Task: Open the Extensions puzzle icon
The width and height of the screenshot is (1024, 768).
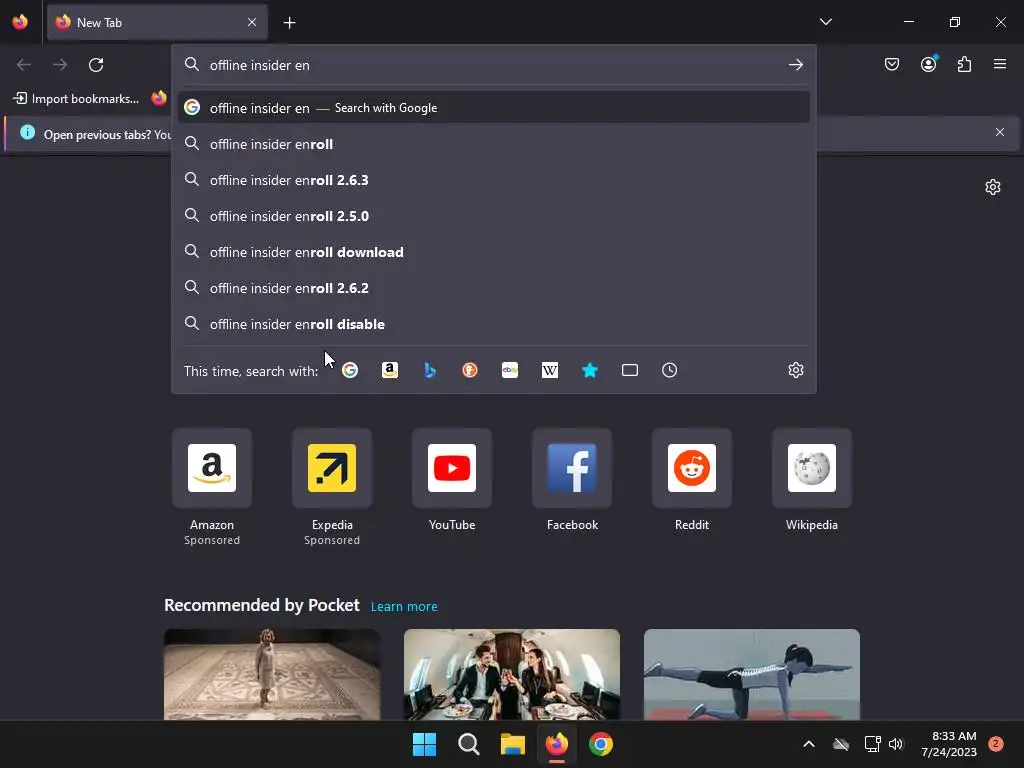Action: coord(964,64)
